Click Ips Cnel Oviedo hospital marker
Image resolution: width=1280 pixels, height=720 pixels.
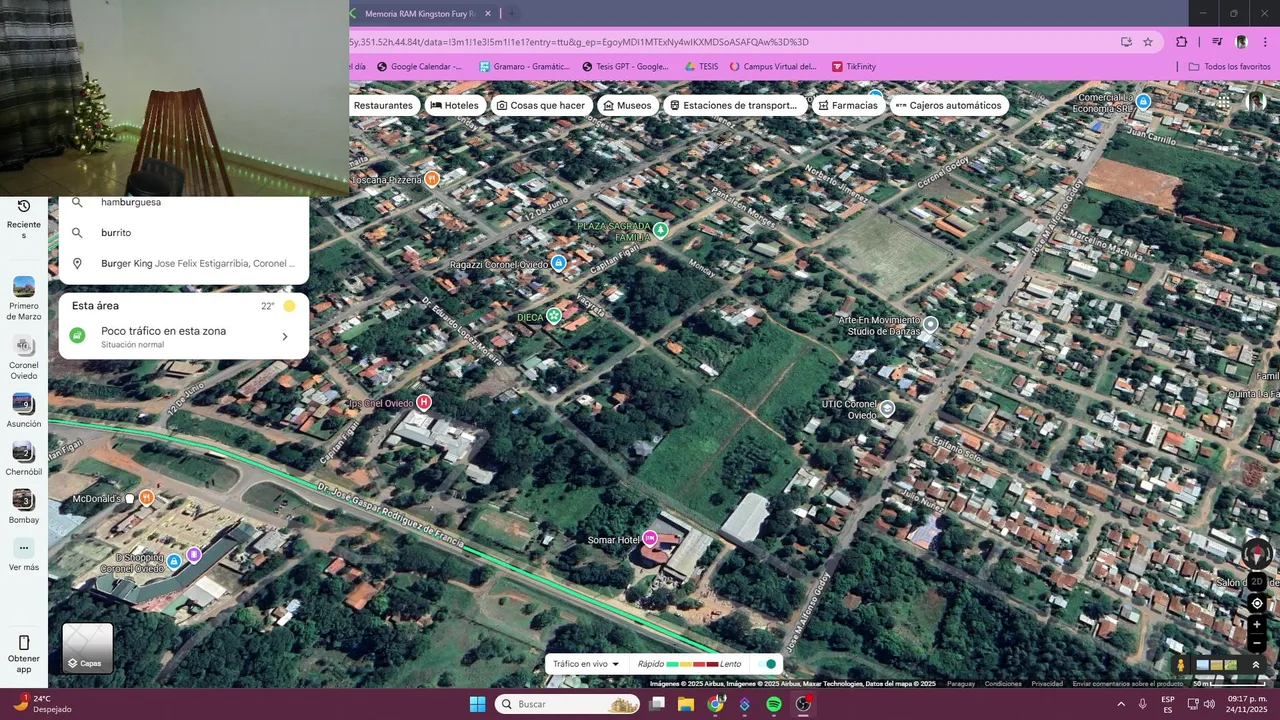(x=423, y=402)
